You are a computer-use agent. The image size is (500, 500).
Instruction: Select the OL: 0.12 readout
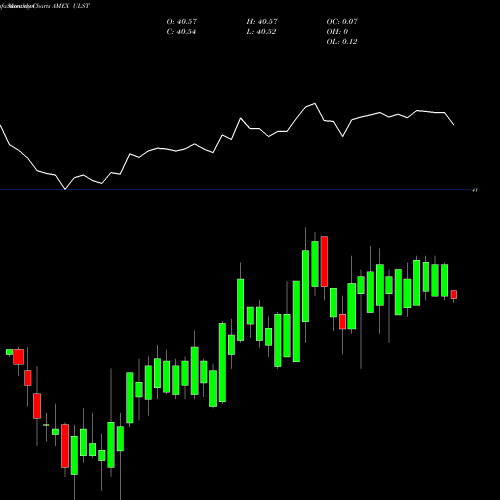pos(342,42)
